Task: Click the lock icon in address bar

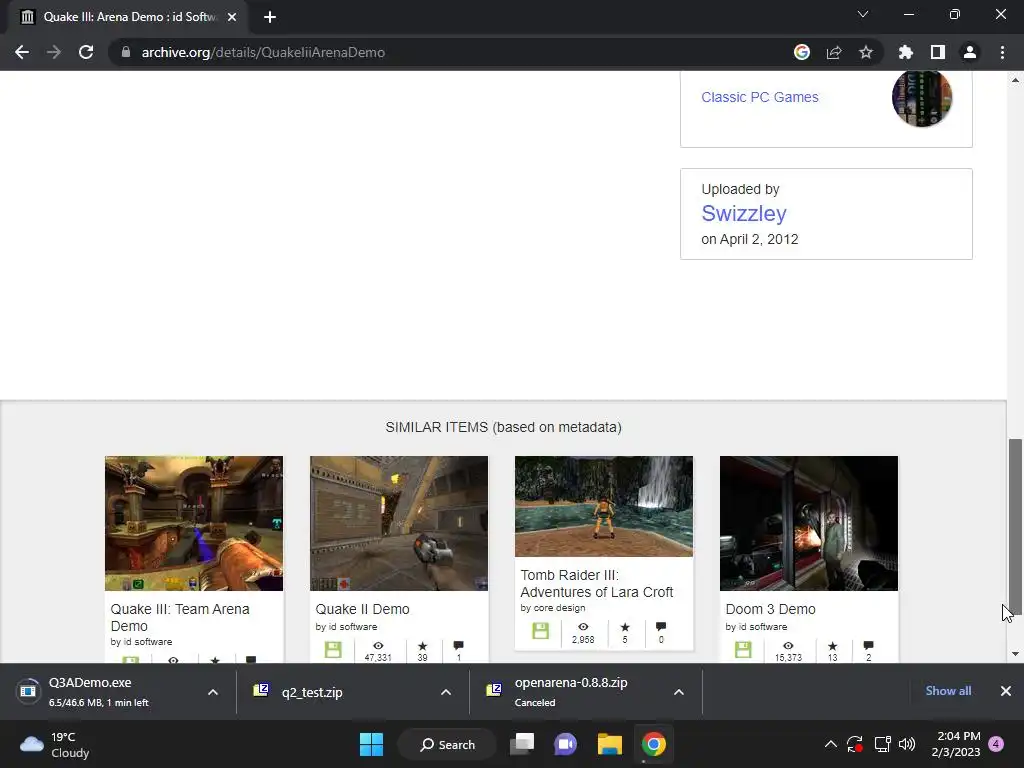Action: (126, 52)
